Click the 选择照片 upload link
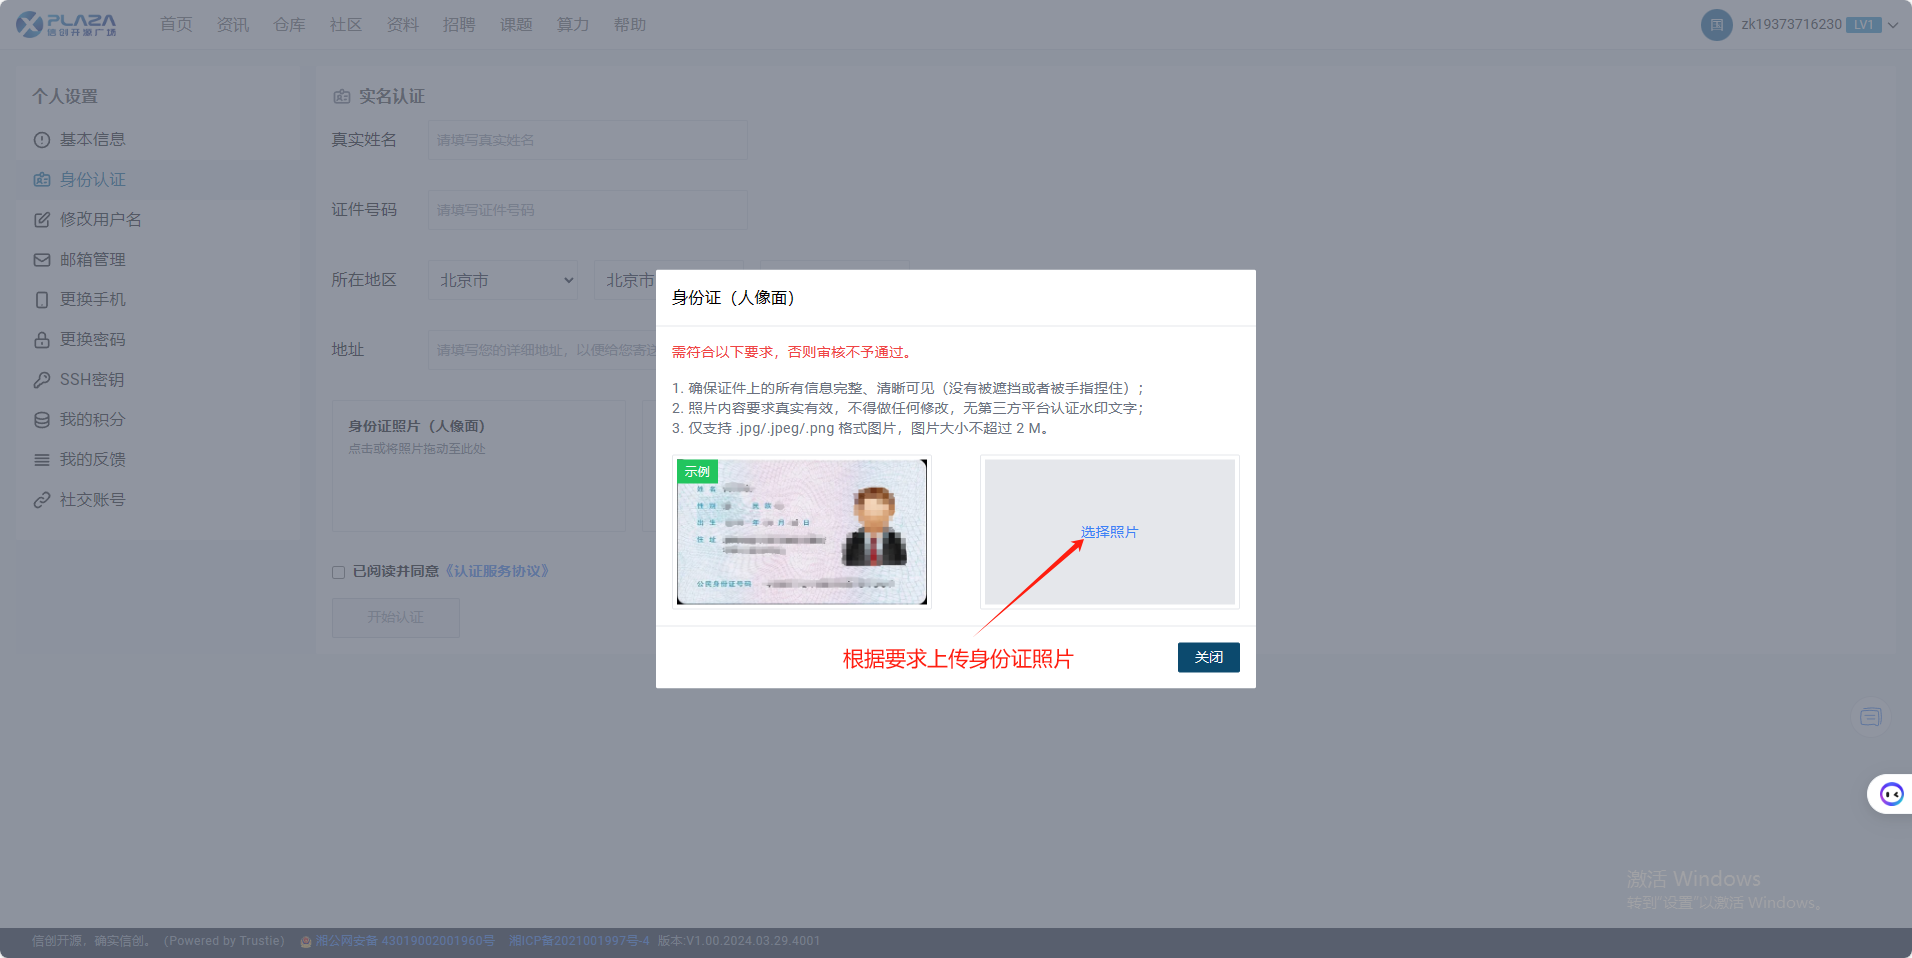 1109,532
